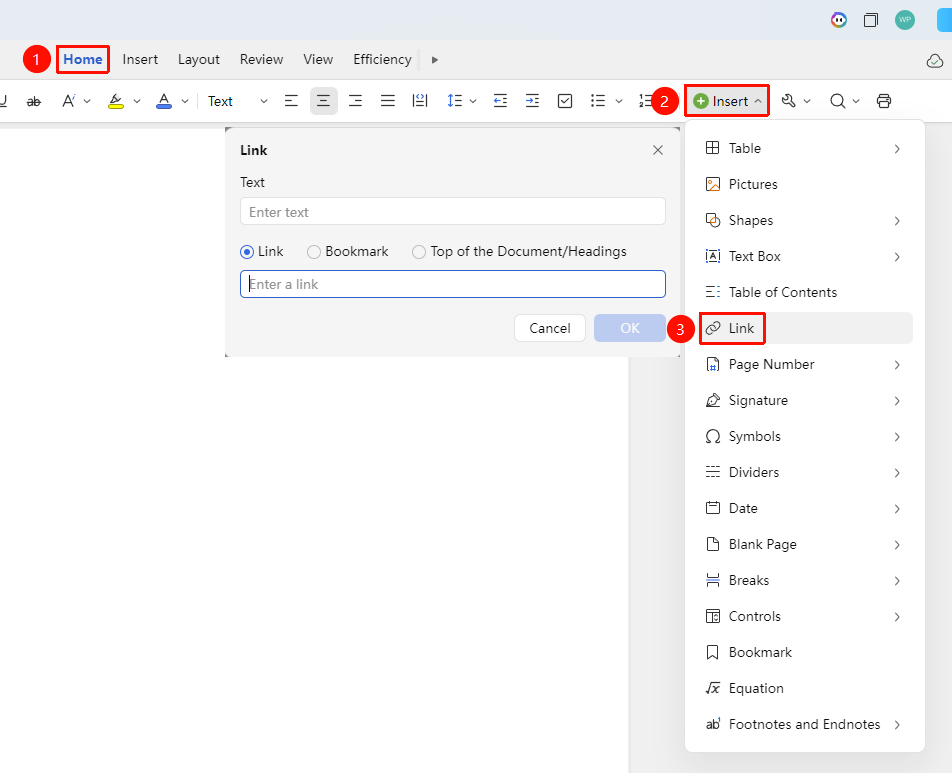Open the Efficiency tab
Image resolution: width=952 pixels, height=773 pixels.
(382, 60)
